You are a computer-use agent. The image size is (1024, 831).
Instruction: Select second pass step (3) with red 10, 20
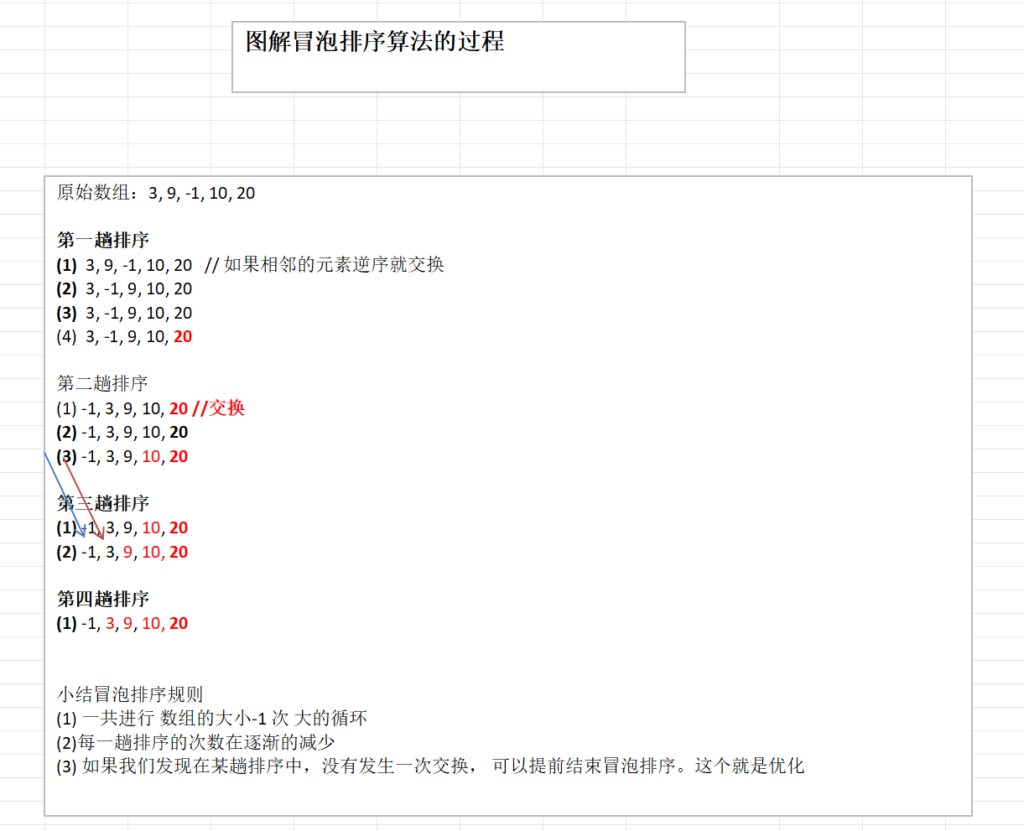(x=122, y=457)
